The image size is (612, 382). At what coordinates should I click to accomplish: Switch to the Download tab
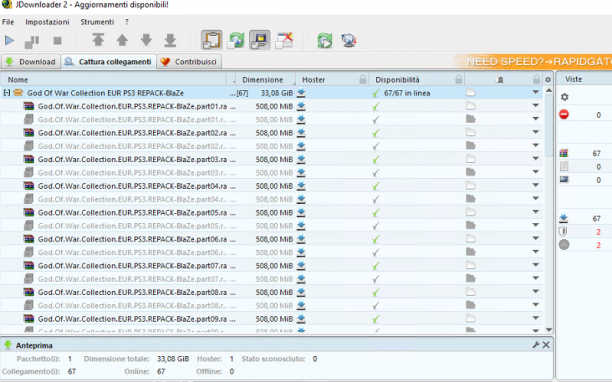point(31,62)
